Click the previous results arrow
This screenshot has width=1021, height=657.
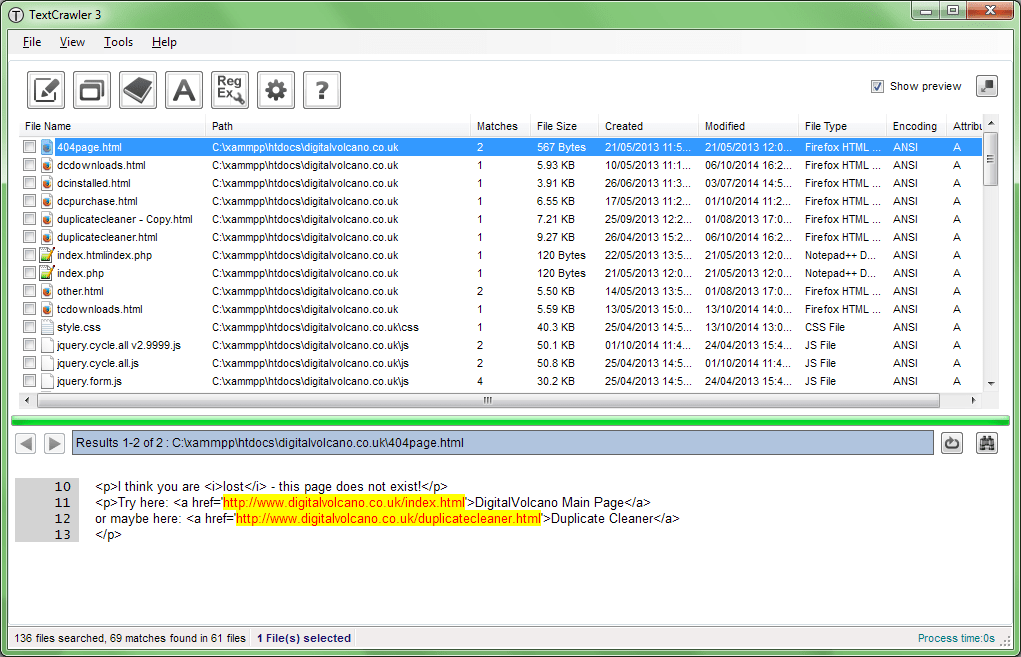coord(25,443)
